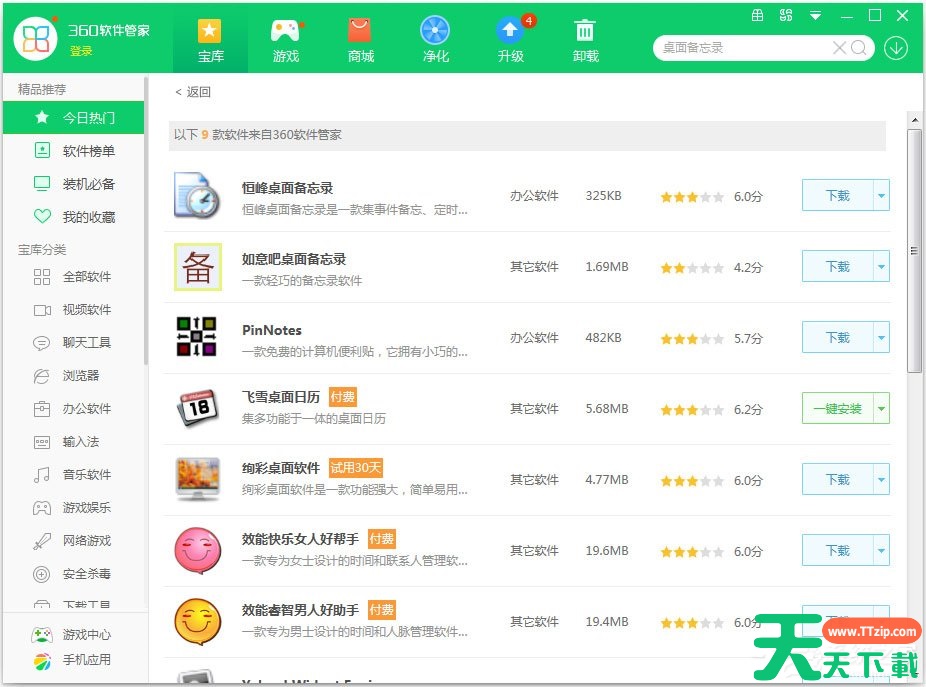This screenshot has width=926, height=687.
Task: Click the 绚彩桌面软件 app icon
Action: (x=197, y=479)
